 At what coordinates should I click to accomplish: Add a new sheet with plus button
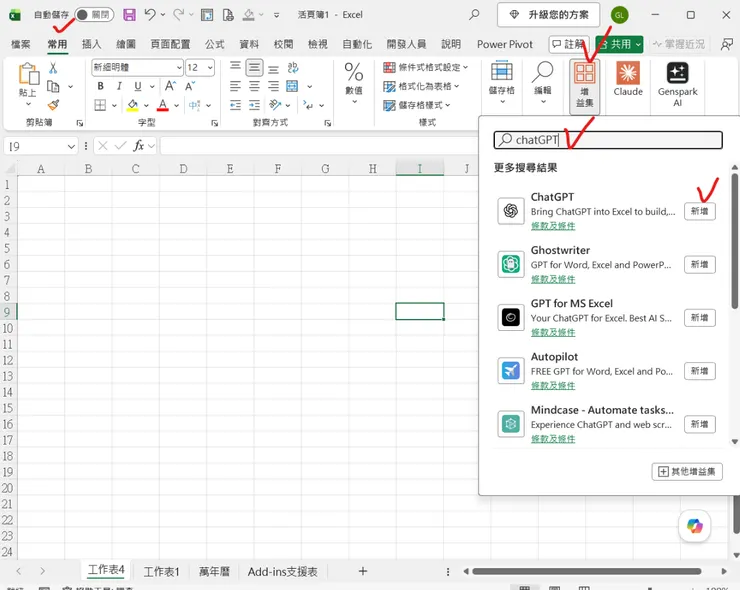(362, 571)
